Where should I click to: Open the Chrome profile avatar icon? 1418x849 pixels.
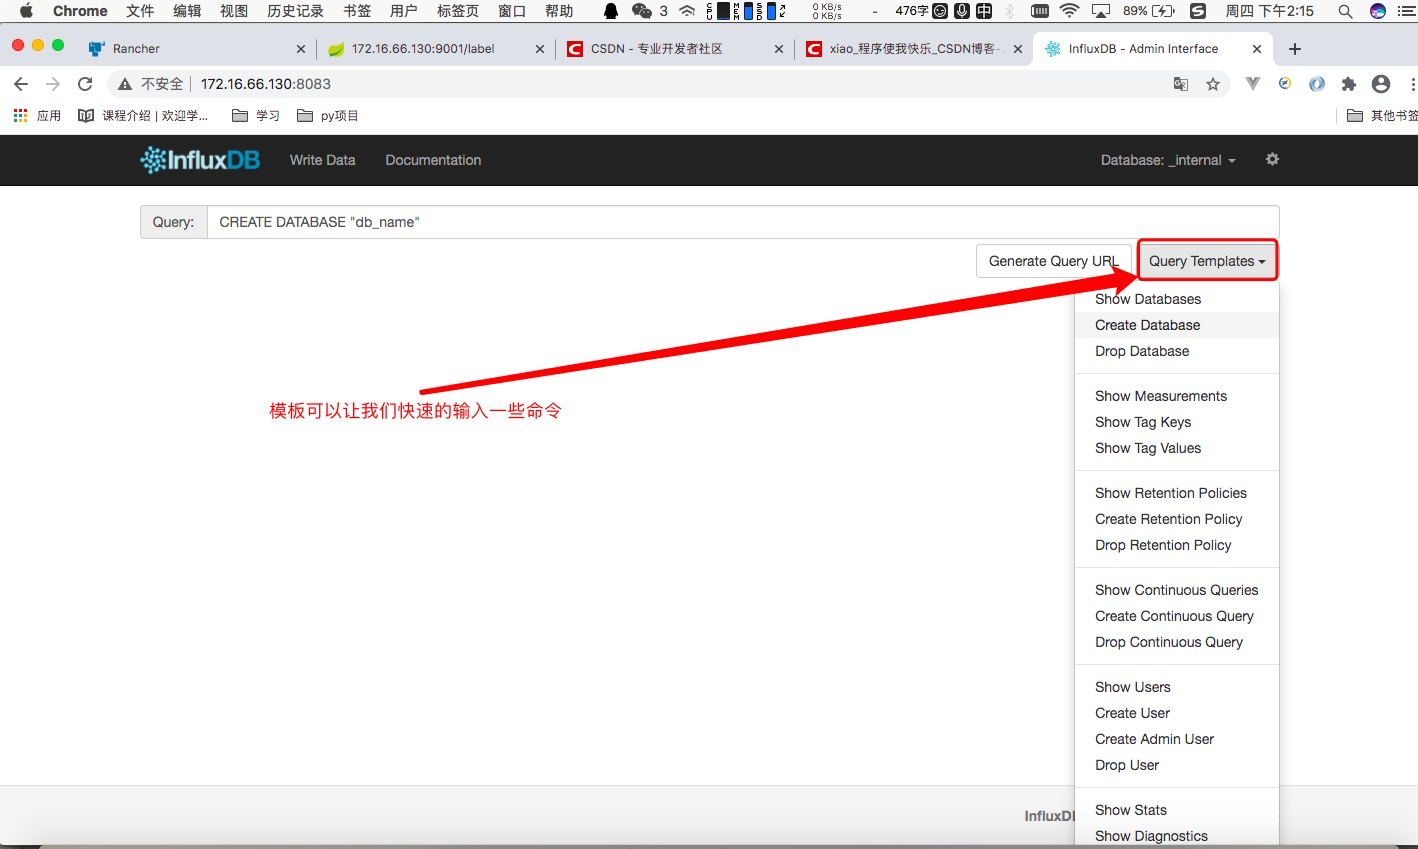pyautogui.click(x=1381, y=84)
